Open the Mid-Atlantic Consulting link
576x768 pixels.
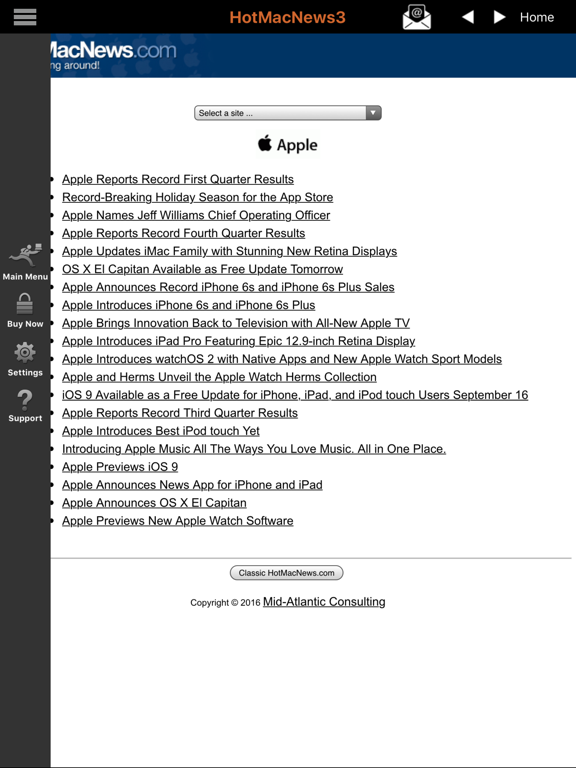324,601
